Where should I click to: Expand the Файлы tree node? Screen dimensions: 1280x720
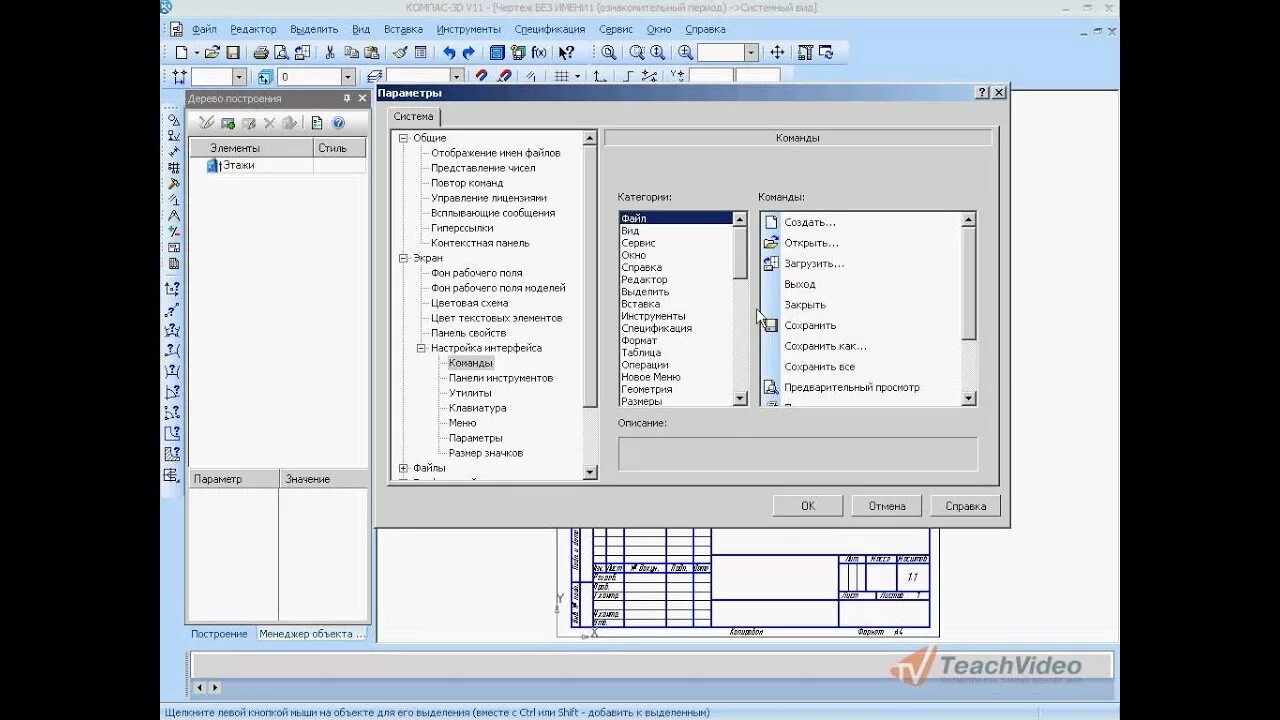point(403,468)
